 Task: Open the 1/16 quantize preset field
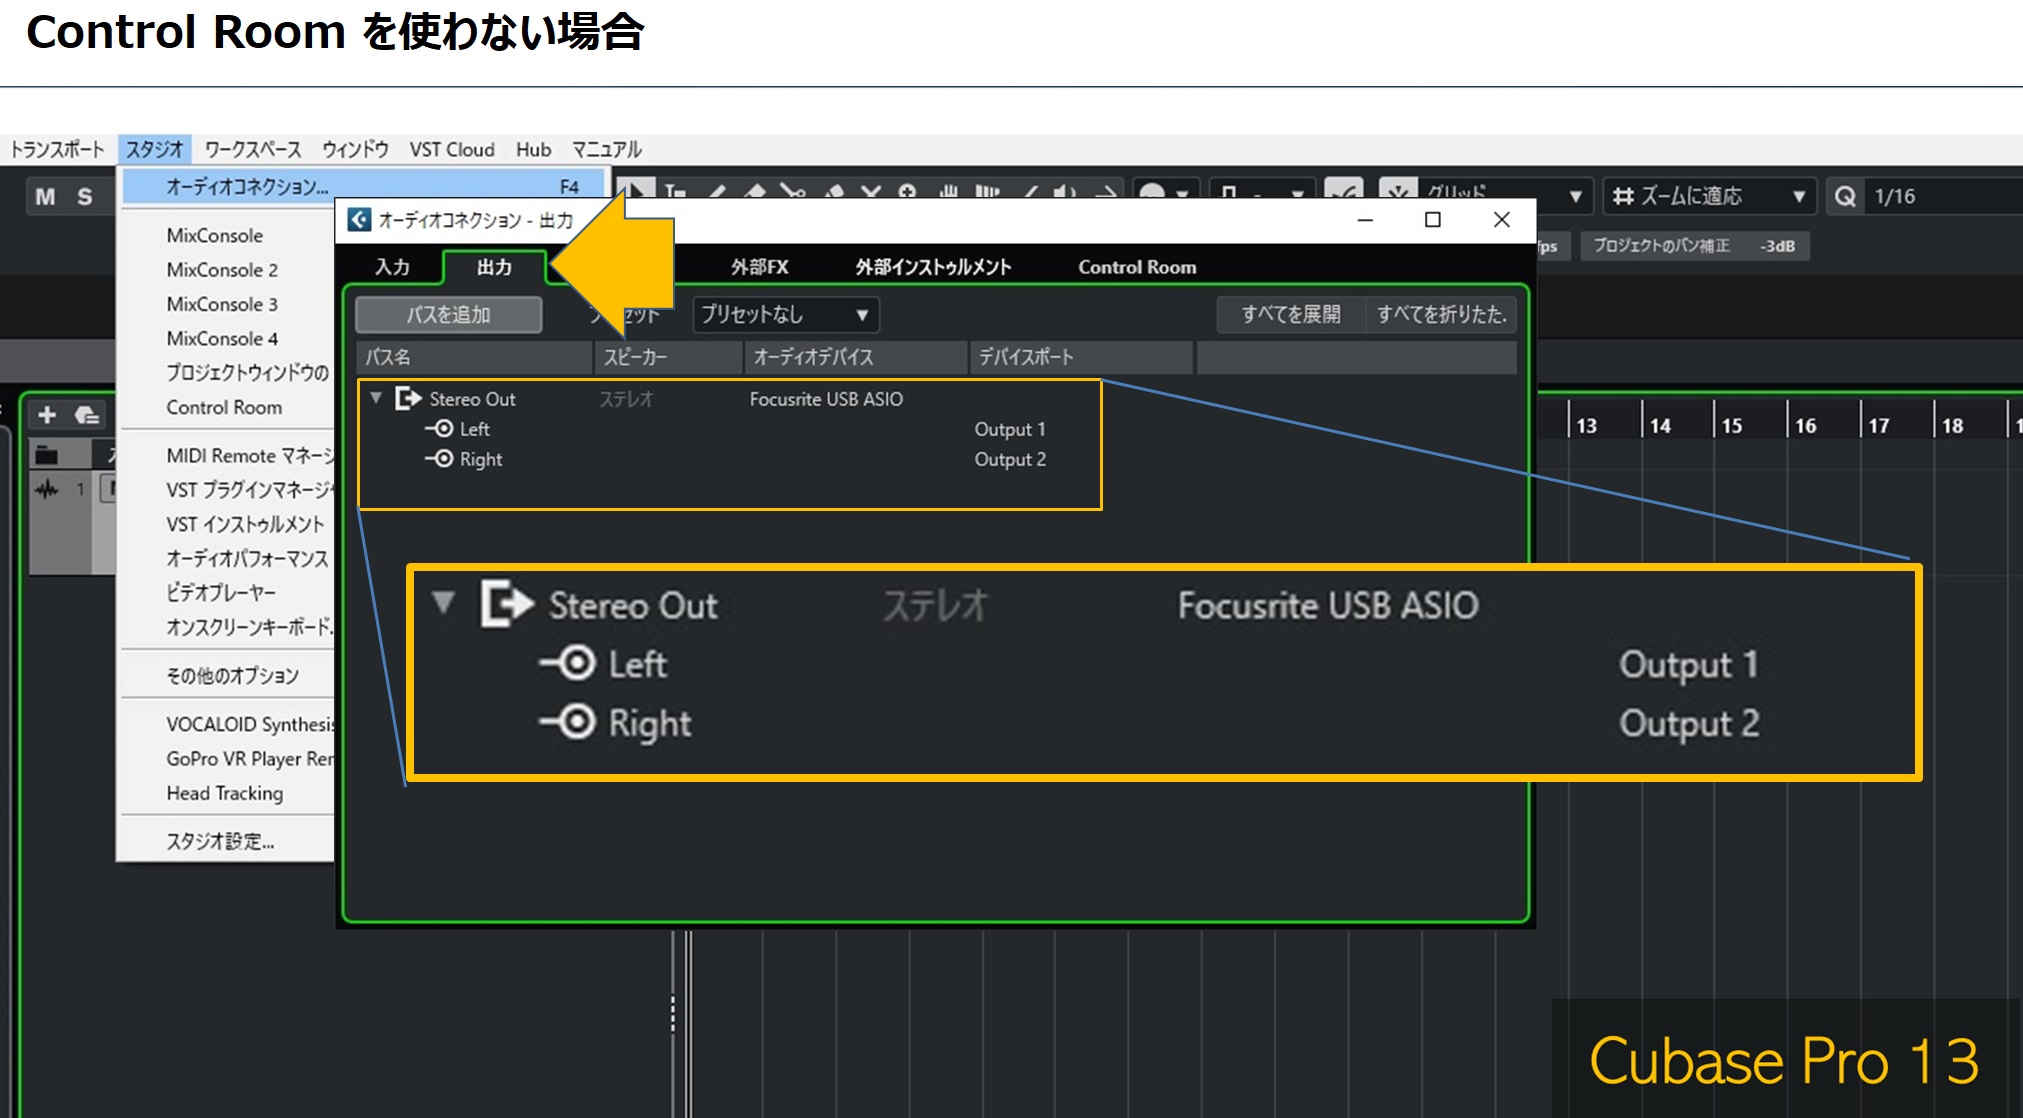tap(1940, 196)
